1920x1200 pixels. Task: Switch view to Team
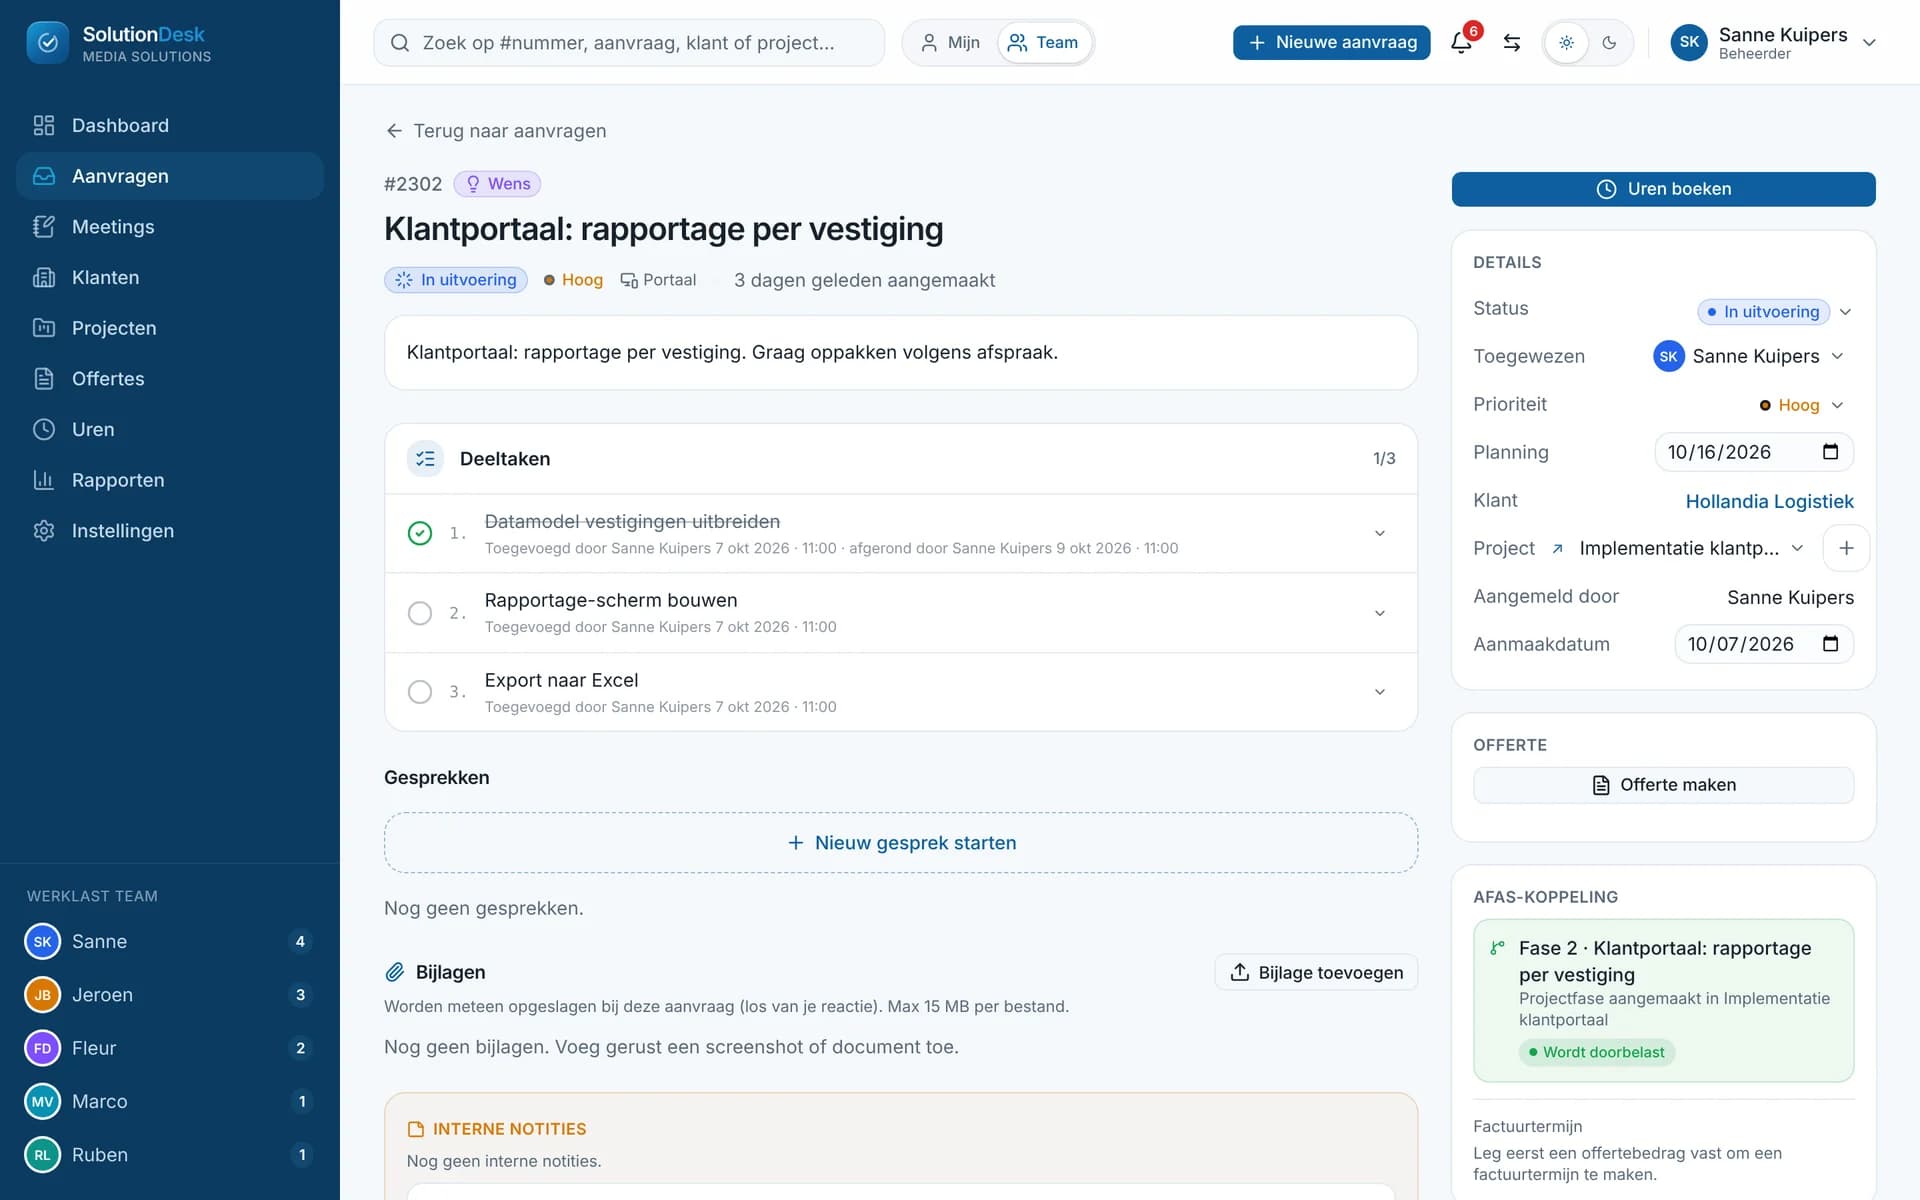tap(1043, 42)
